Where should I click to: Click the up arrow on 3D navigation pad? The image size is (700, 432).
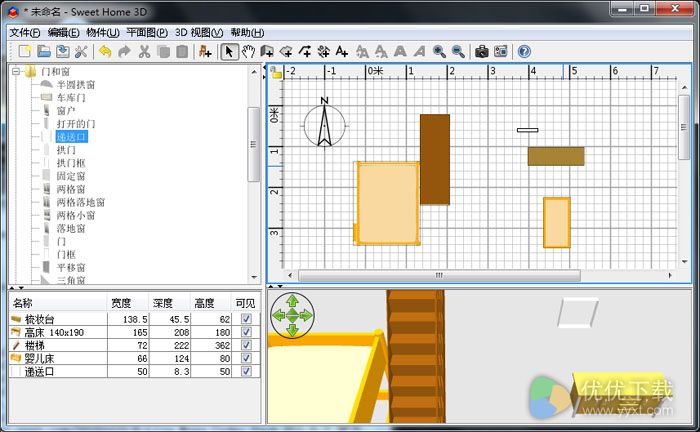pyautogui.click(x=292, y=301)
